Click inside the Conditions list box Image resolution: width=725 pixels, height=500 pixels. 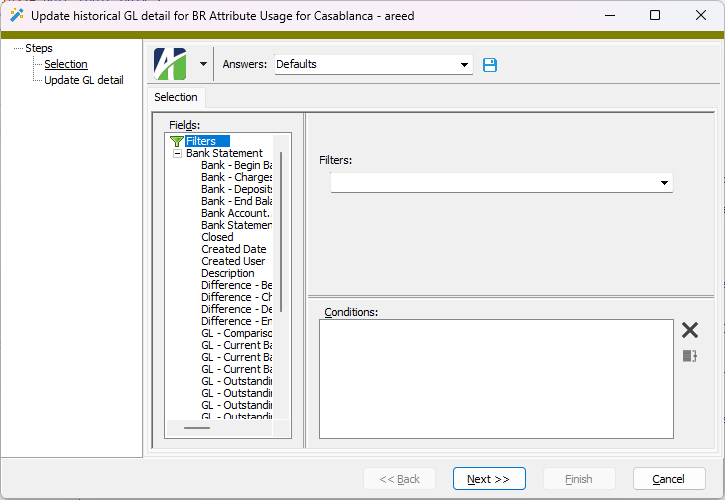(x=496, y=379)
